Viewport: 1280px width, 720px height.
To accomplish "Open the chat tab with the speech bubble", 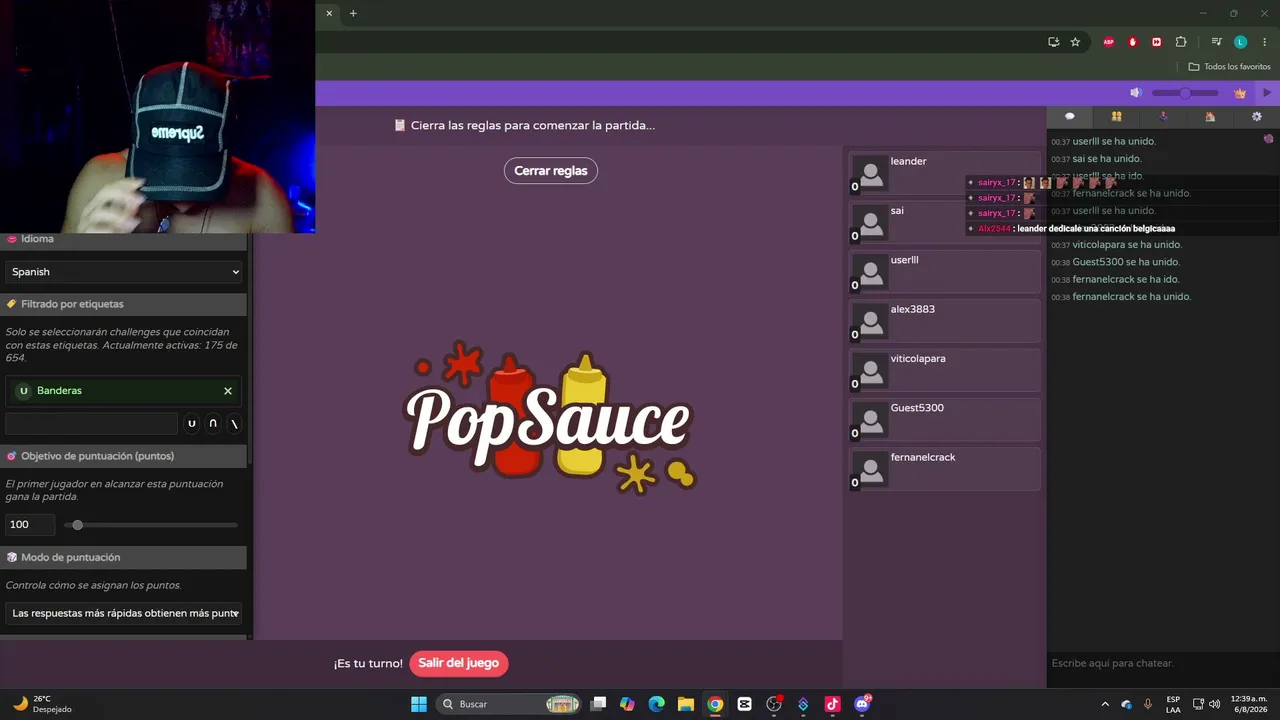I will pos(1069,117).
